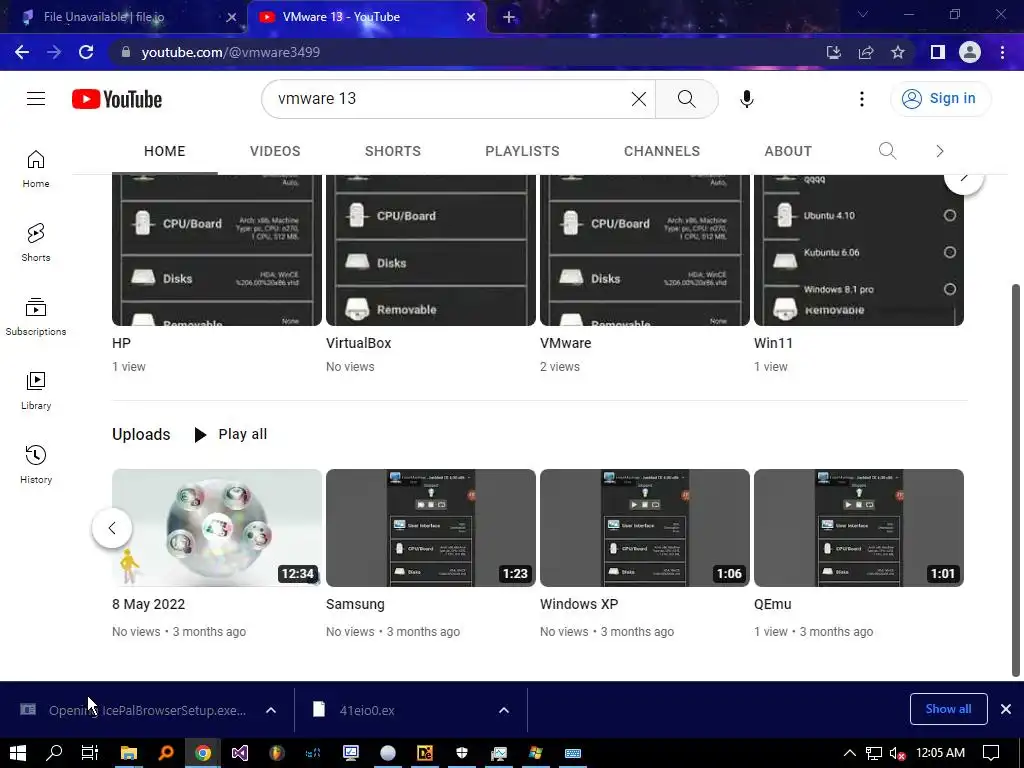The image size is (1024, 768).
Task: Toggle the browser side panel icon
Action: [938, 52]
